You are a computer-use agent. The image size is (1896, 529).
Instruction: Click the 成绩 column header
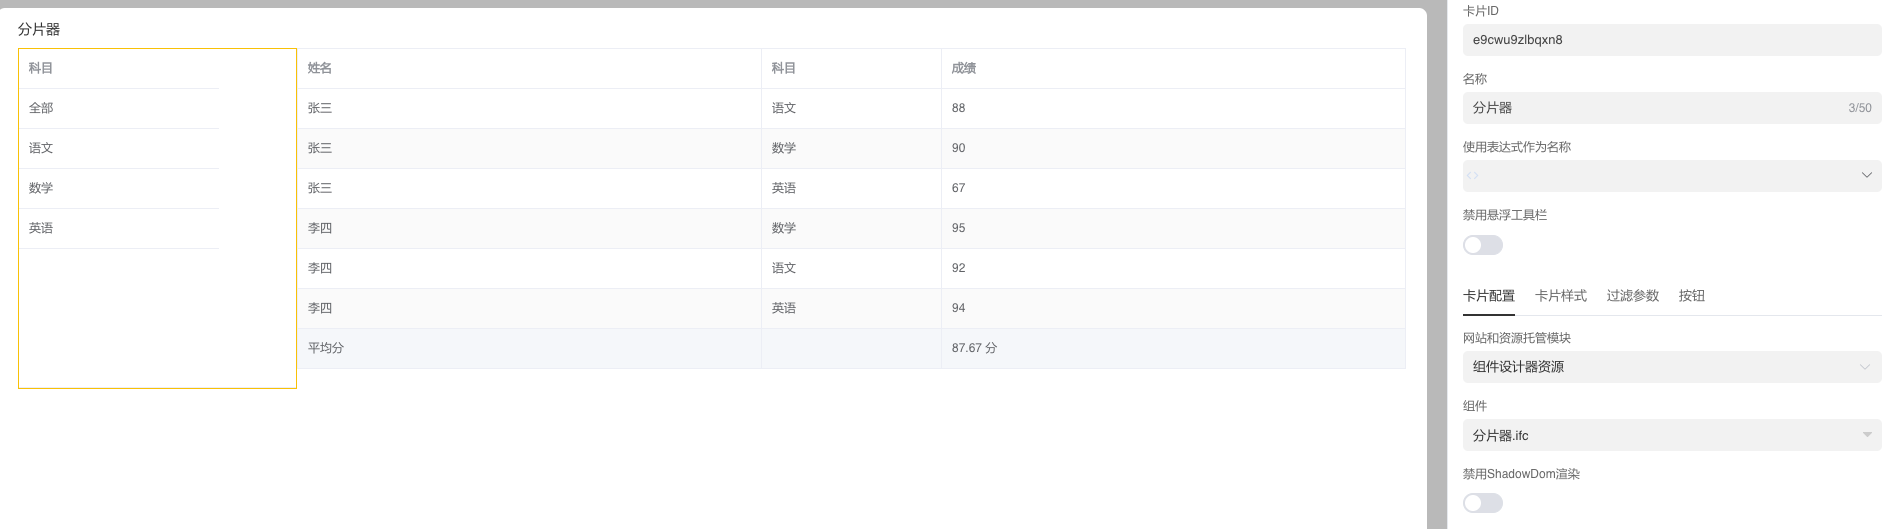pos(963,68)
